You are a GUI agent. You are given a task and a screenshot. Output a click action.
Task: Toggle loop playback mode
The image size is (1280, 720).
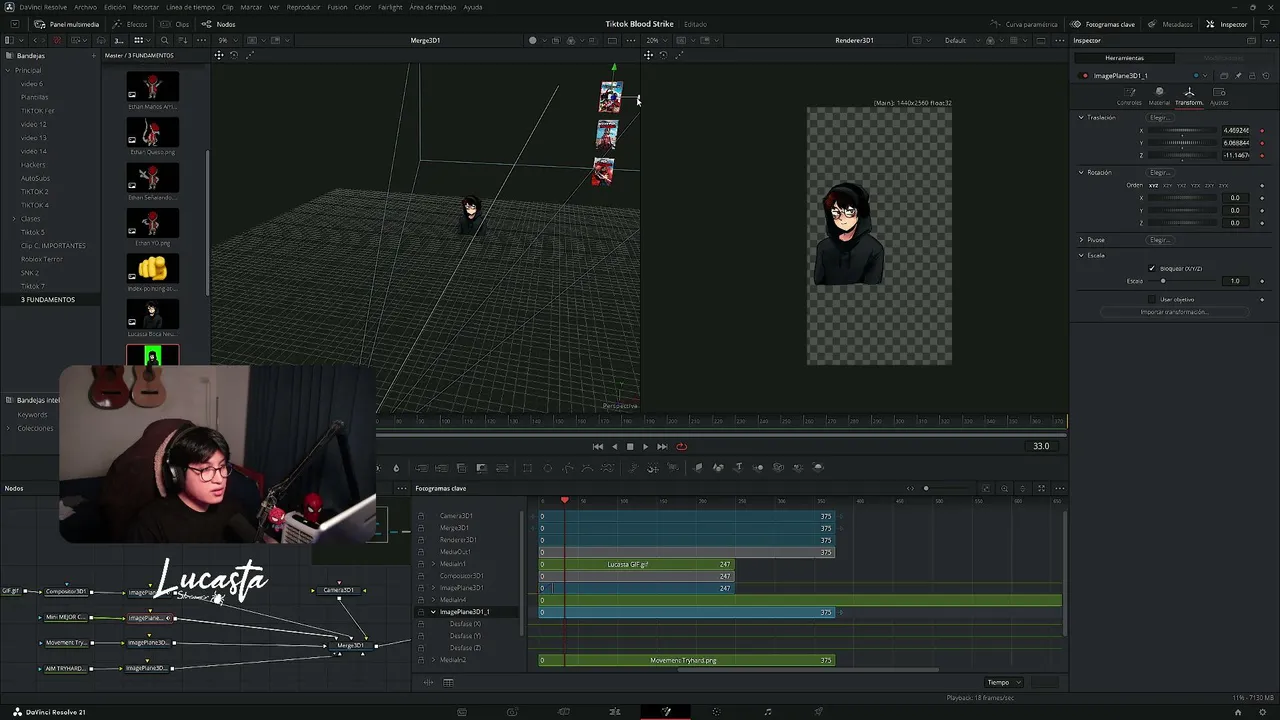pos(681,447)
